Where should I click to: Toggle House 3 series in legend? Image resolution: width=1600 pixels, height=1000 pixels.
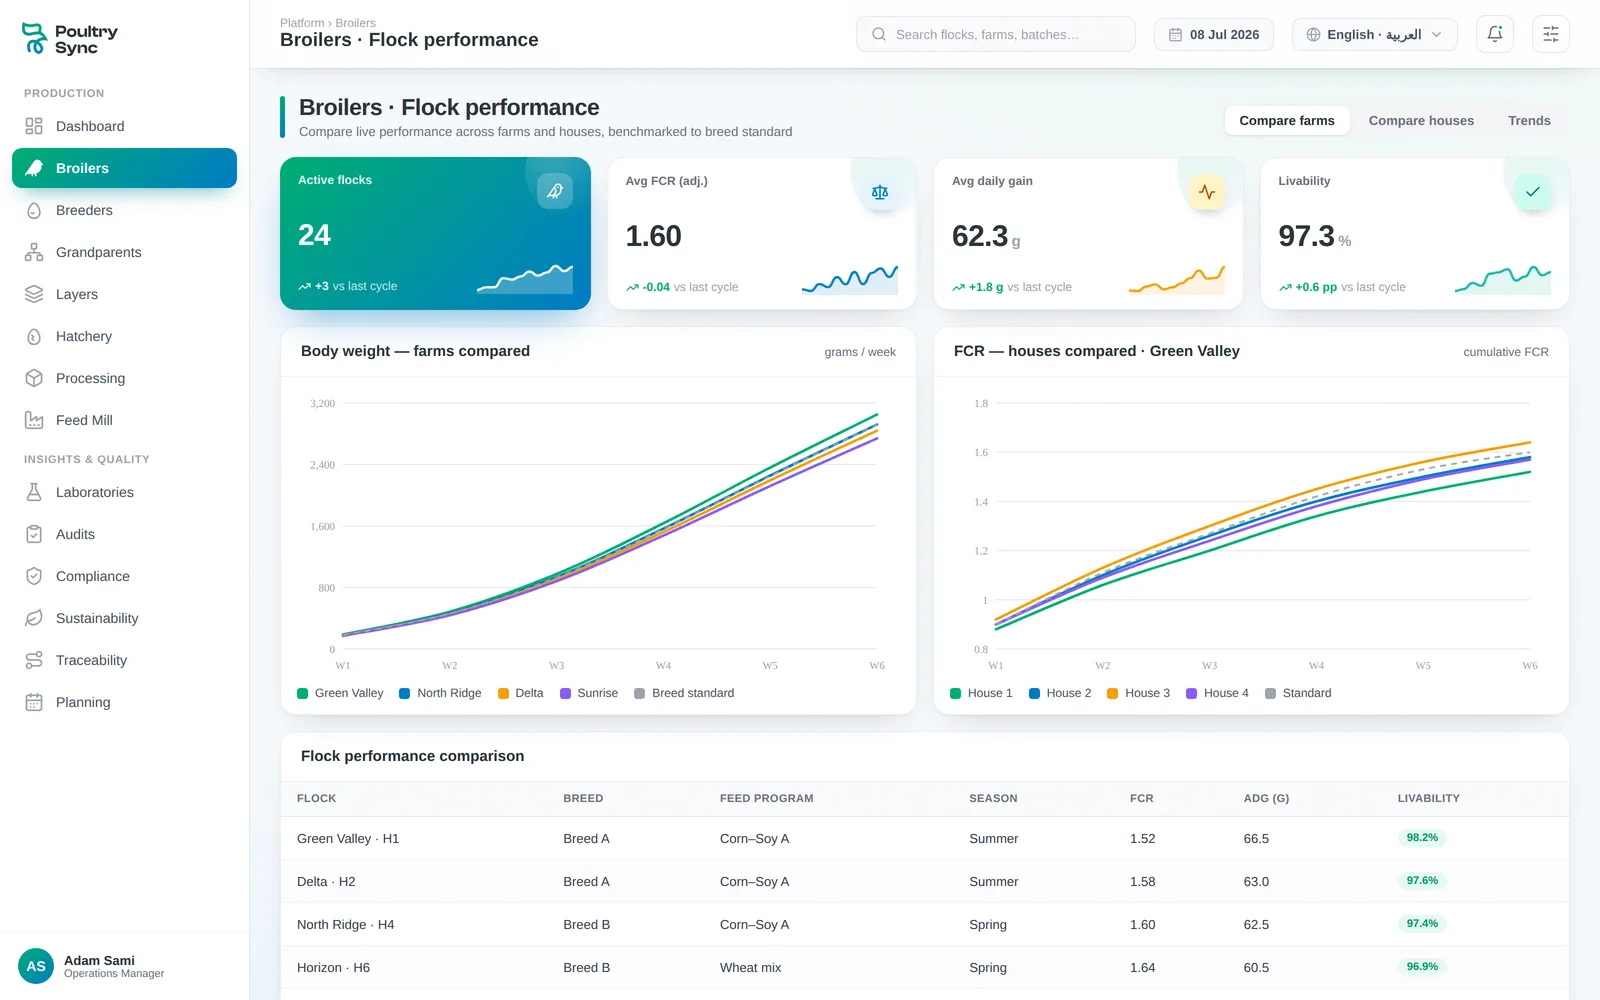click(x=1138, y=693)
